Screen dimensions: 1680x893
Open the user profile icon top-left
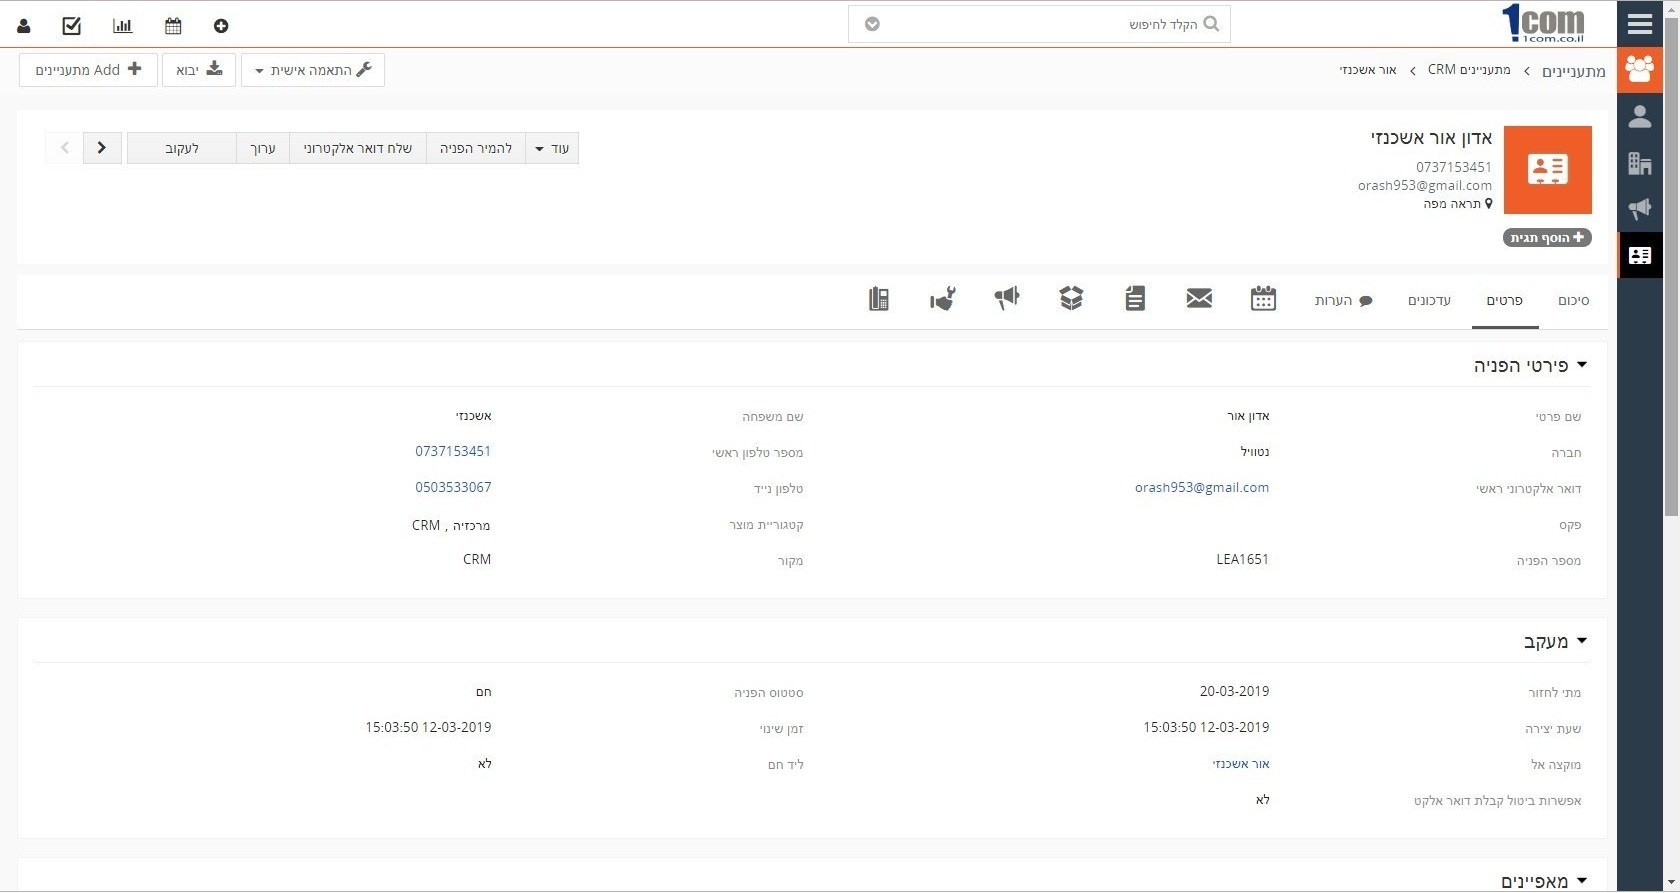24,26
